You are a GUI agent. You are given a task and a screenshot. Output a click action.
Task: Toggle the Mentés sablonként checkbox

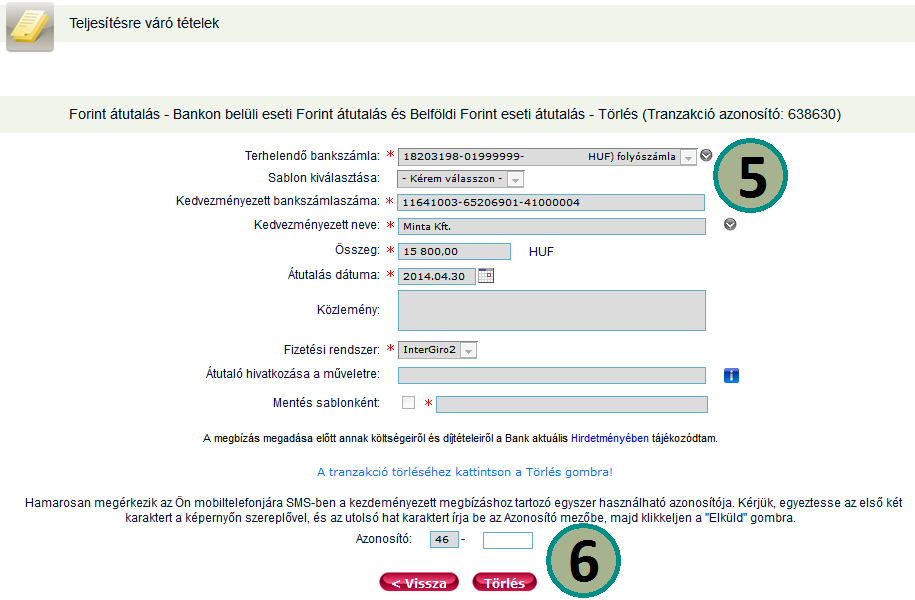[408, 403]
